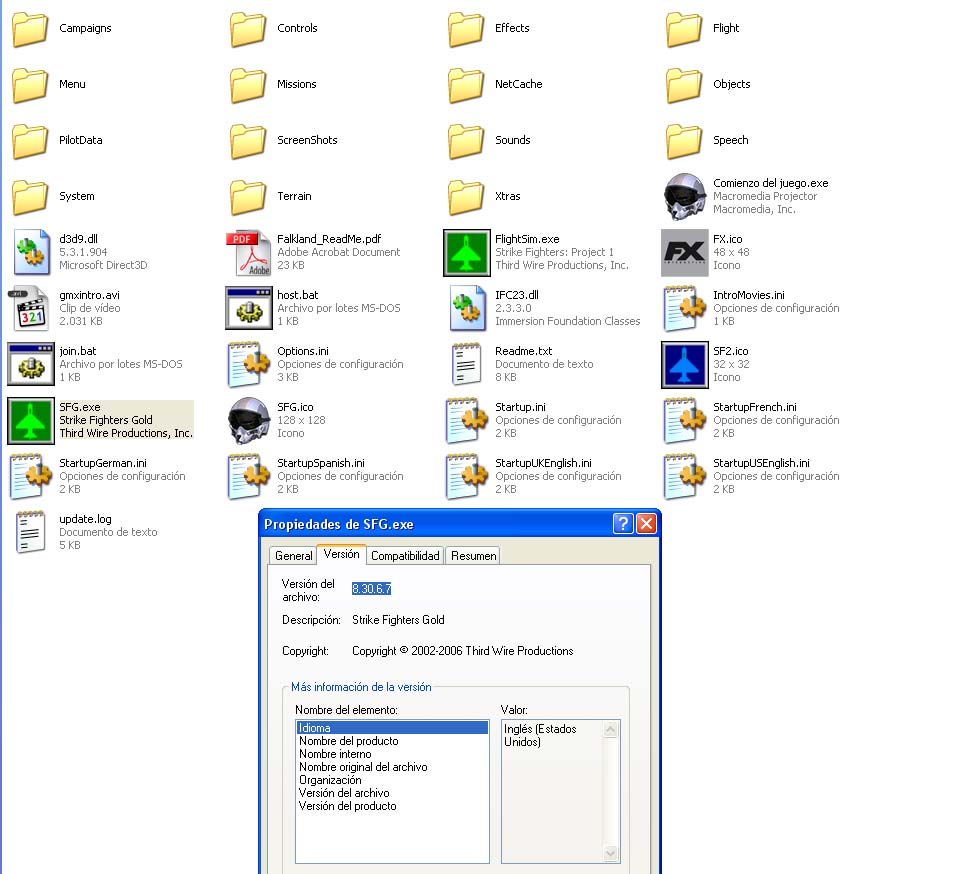Screen dimensions: 961x874
Task: Select the Xtras folder icon
Action: (x=466, y=197)
